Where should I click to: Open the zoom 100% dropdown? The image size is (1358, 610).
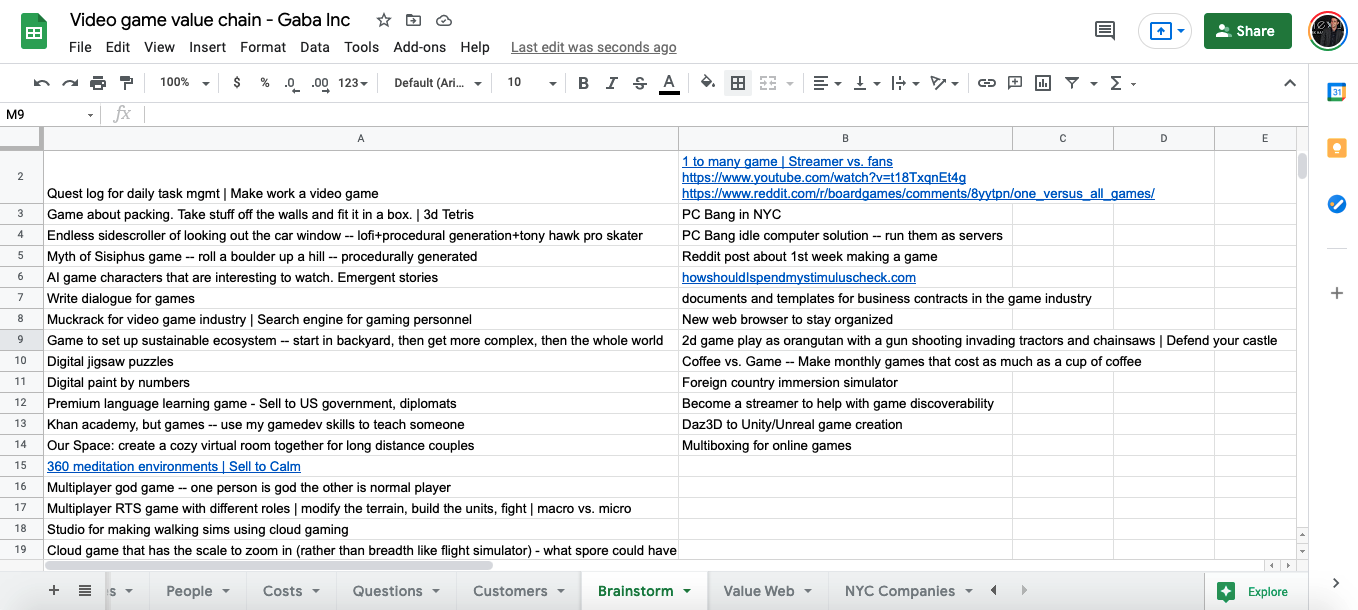click(x=185, y=83)
